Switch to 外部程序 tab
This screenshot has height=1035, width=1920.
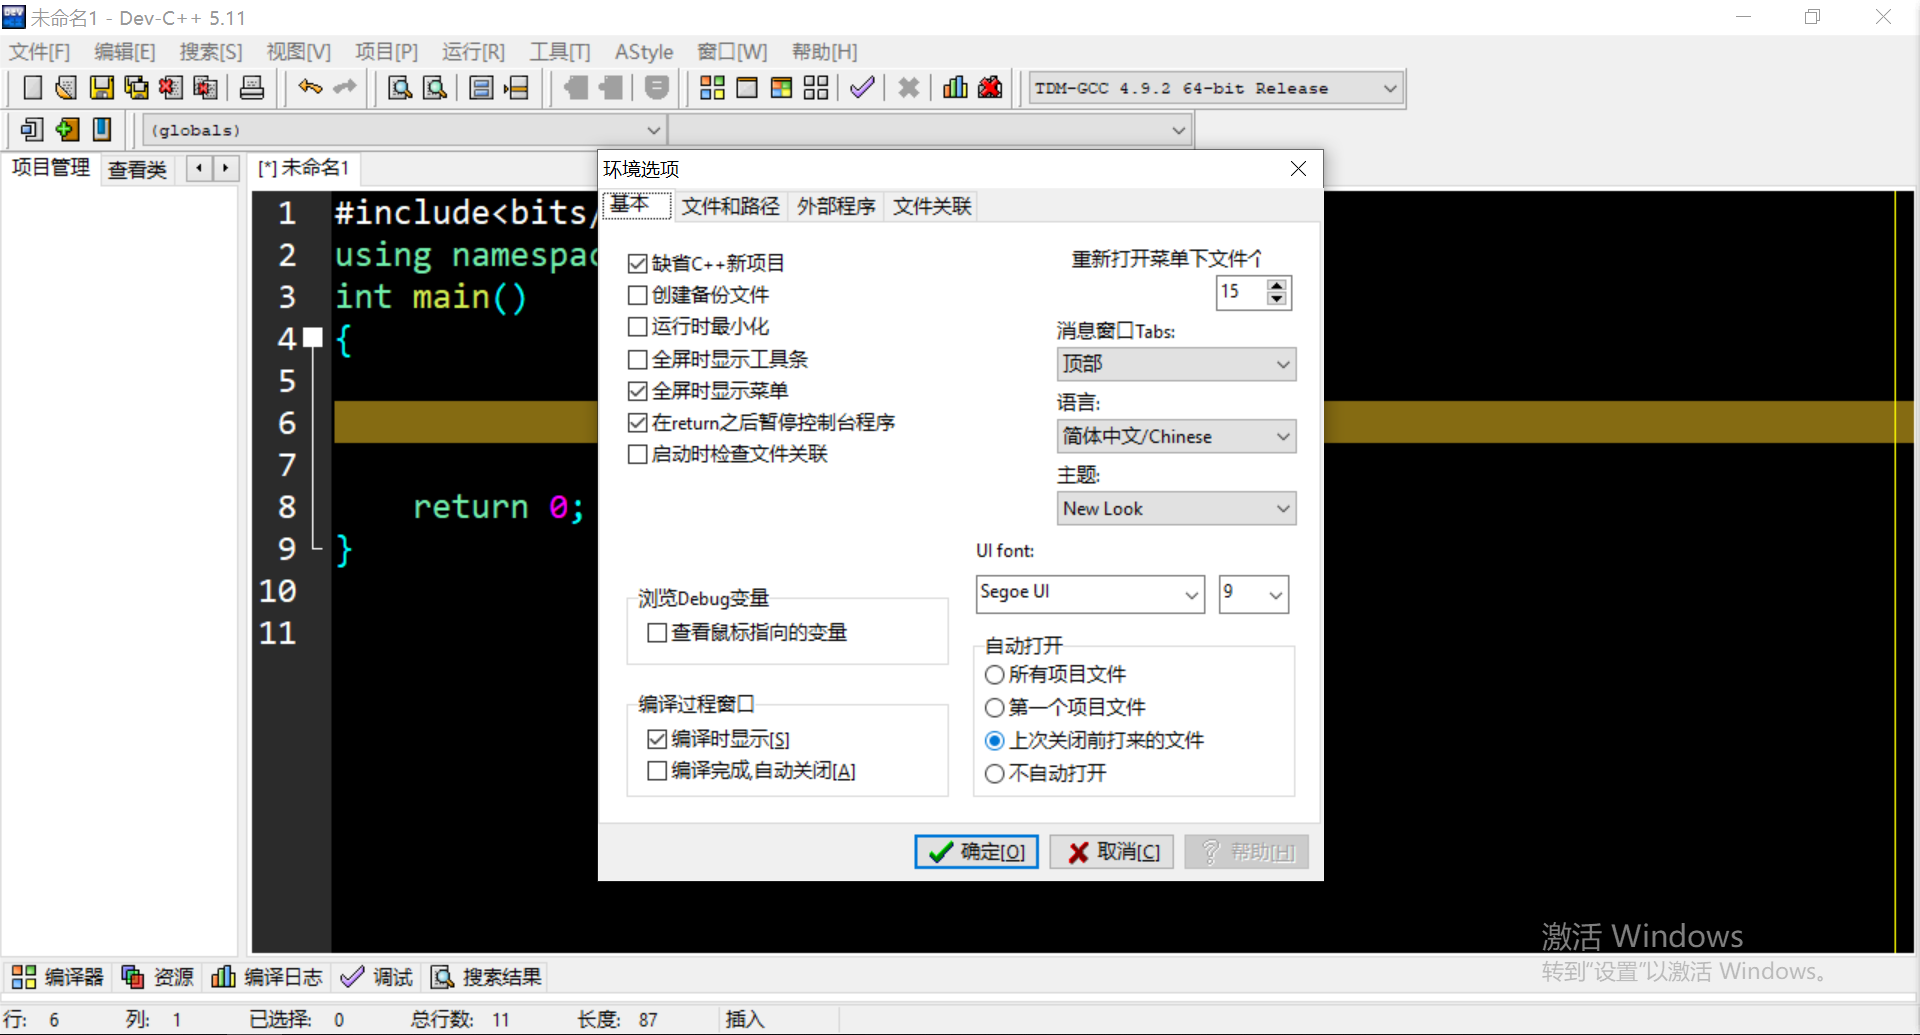(x=836, y=207)
